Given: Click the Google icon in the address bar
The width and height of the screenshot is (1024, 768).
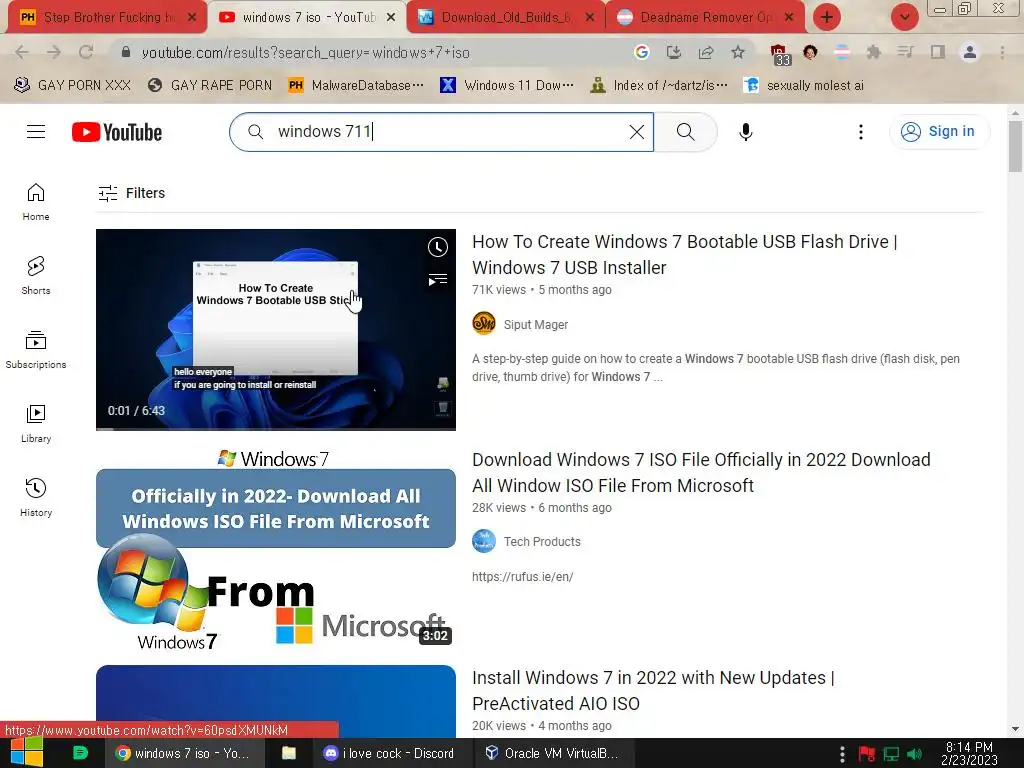Looking at the screenshot, I should (641, 52).
